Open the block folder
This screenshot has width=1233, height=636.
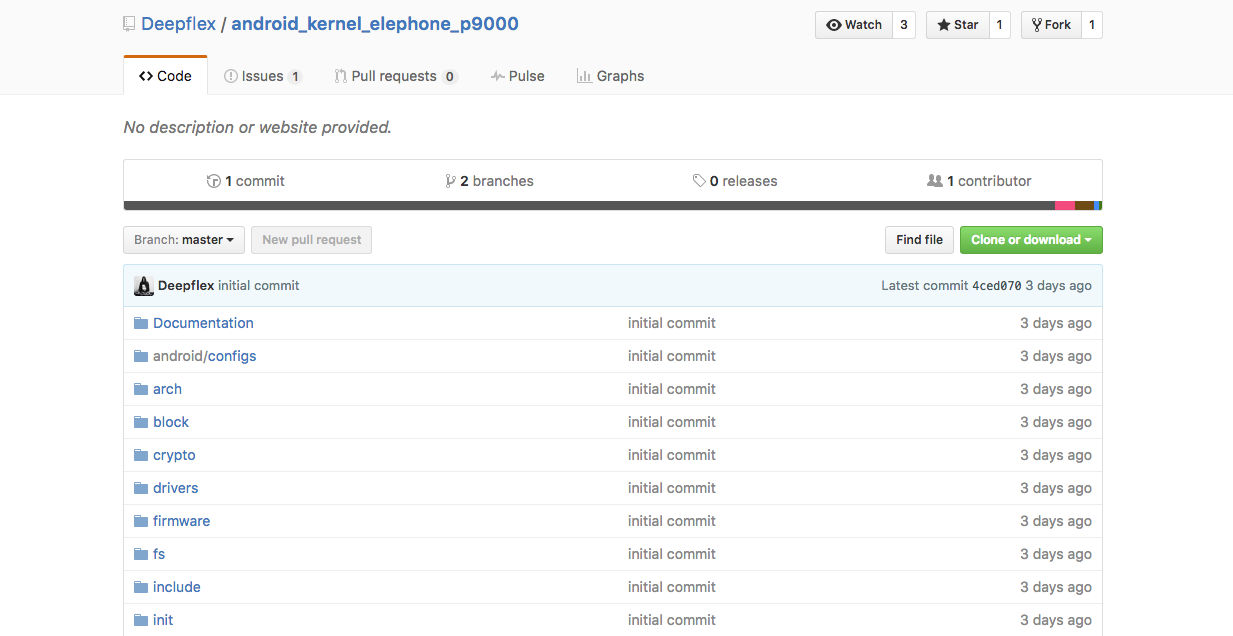click(x=171, y=422)
